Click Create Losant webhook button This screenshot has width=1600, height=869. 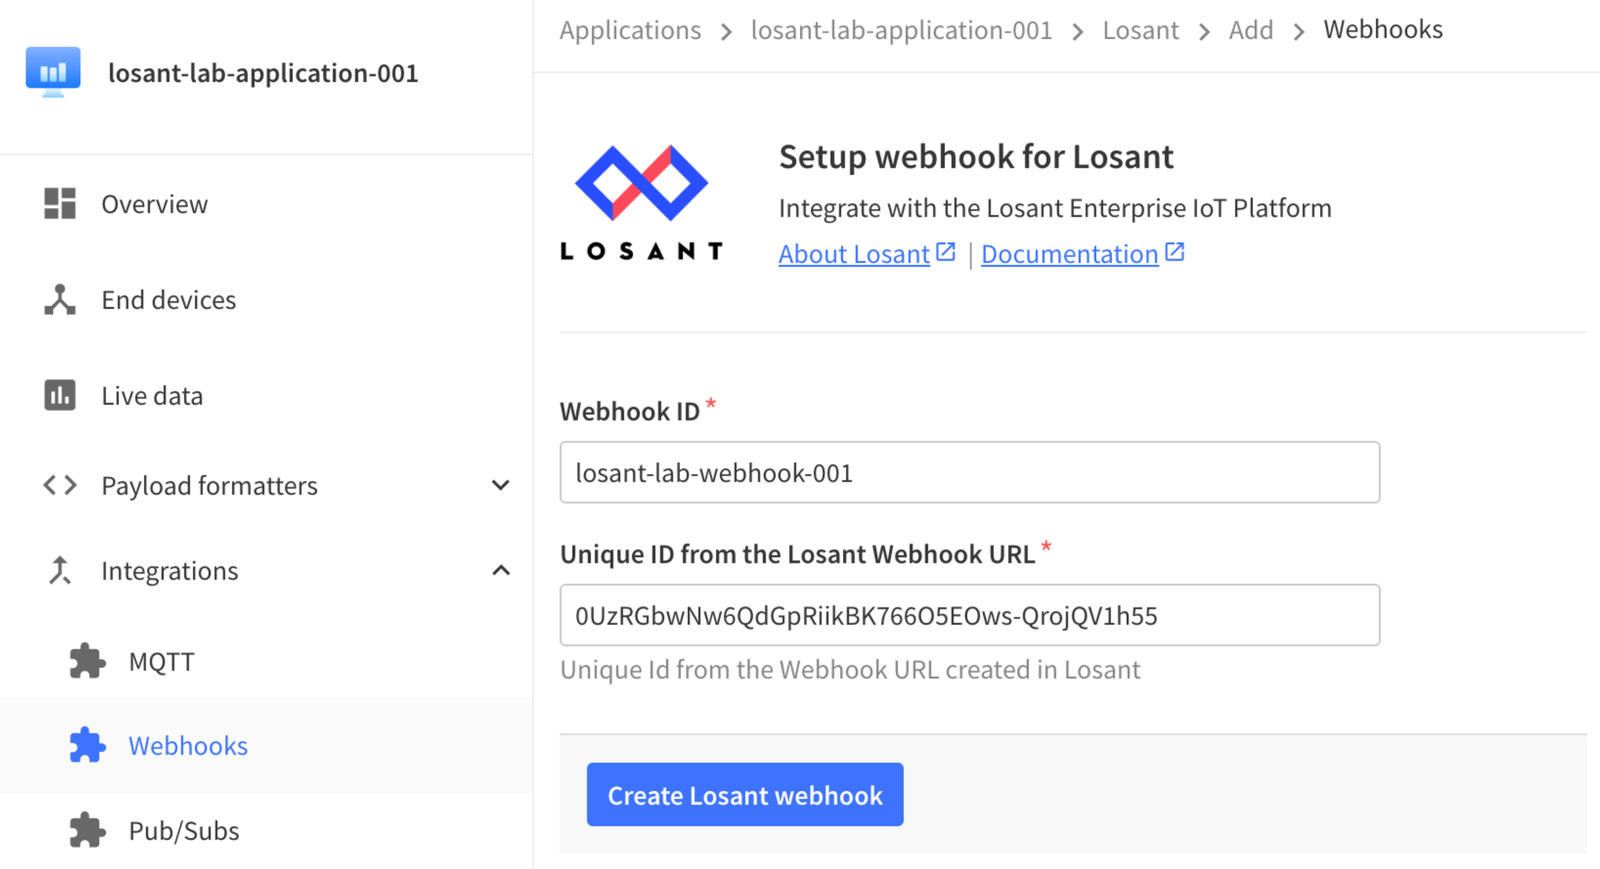[x=745, y=795]
